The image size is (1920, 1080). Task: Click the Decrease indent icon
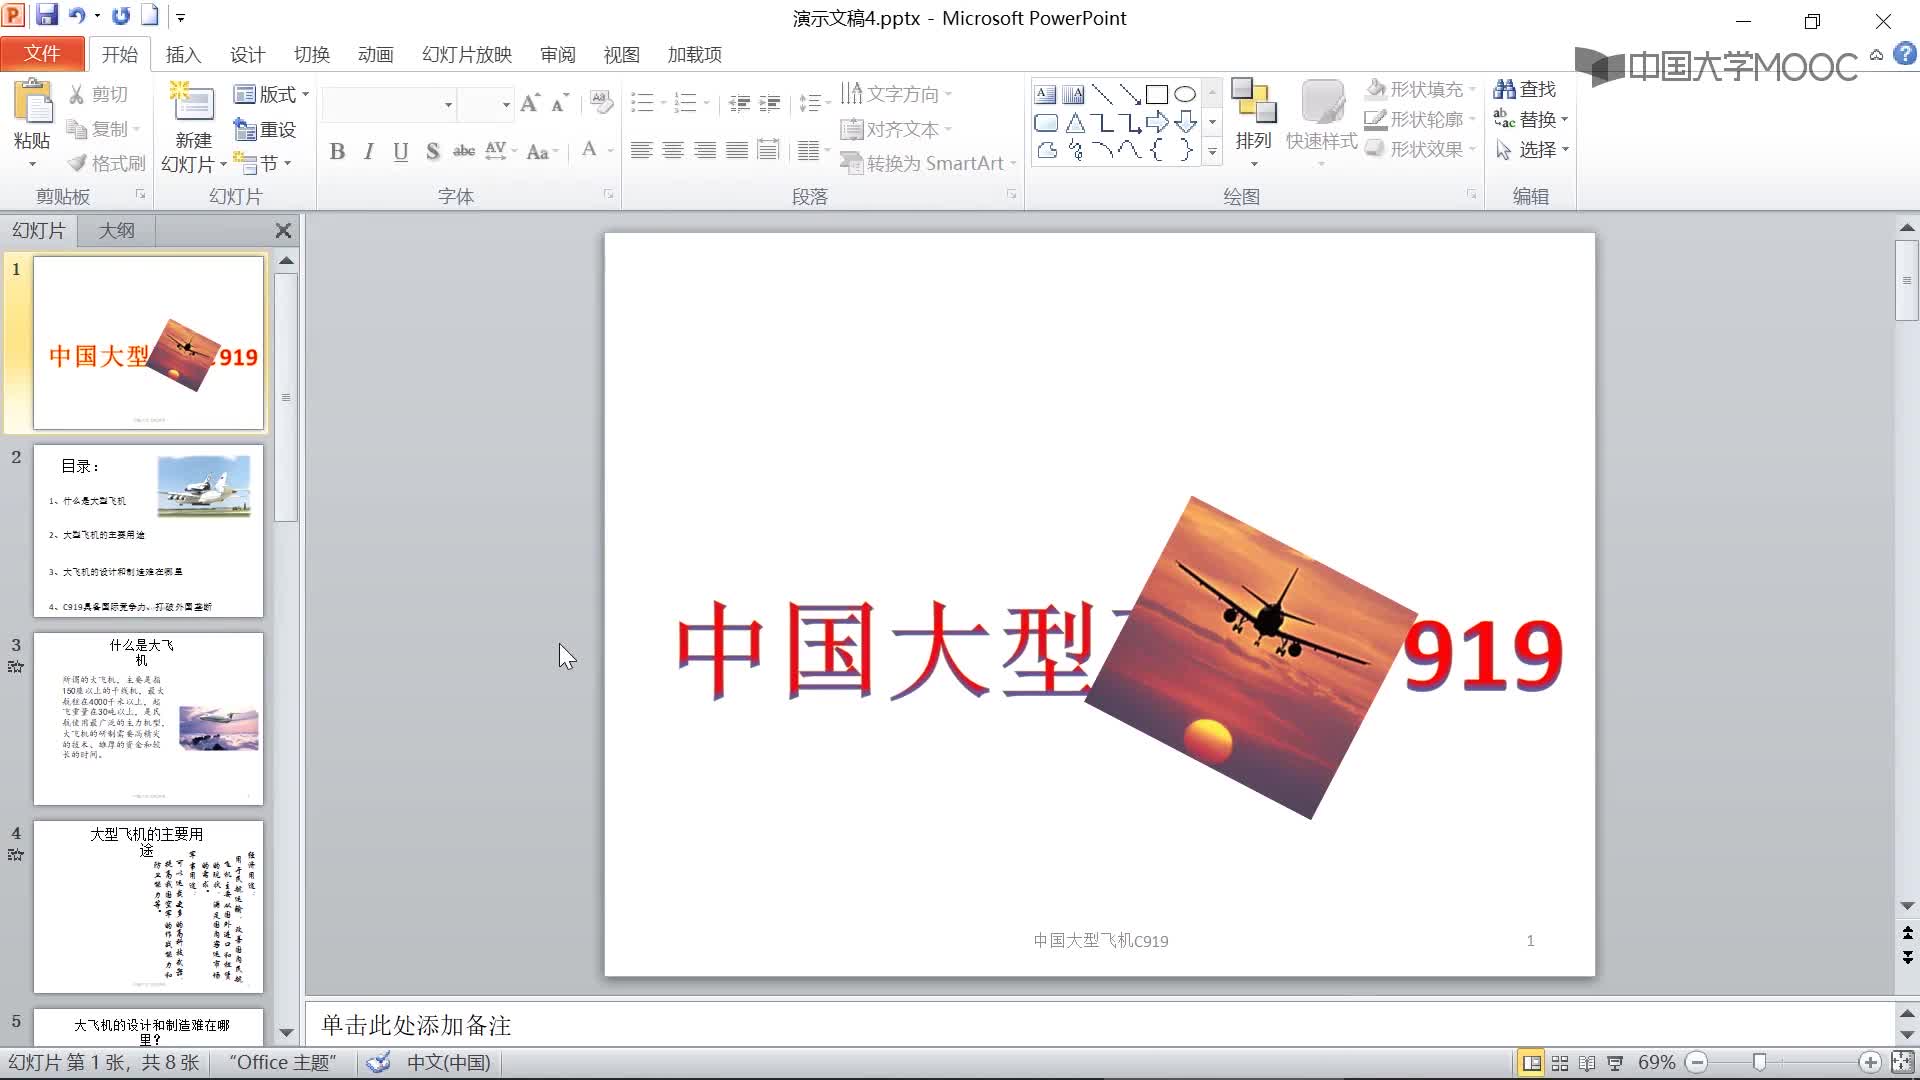pyautogui.click(x=739, y=103)
